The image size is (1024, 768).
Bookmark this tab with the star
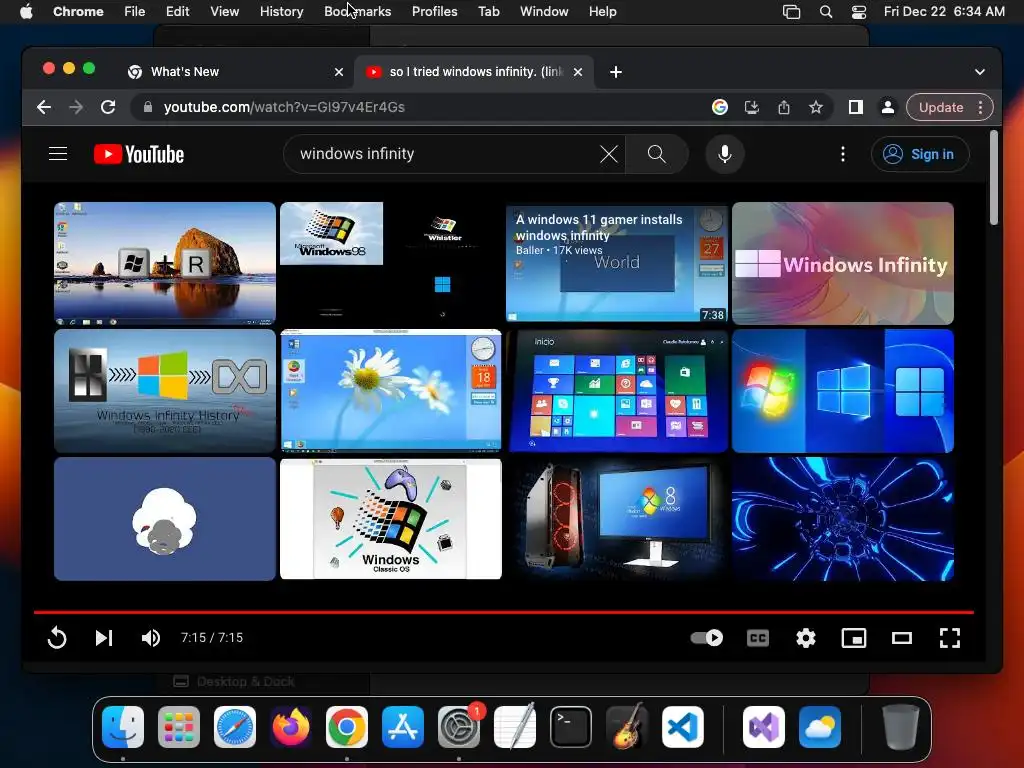click(816, 107)
